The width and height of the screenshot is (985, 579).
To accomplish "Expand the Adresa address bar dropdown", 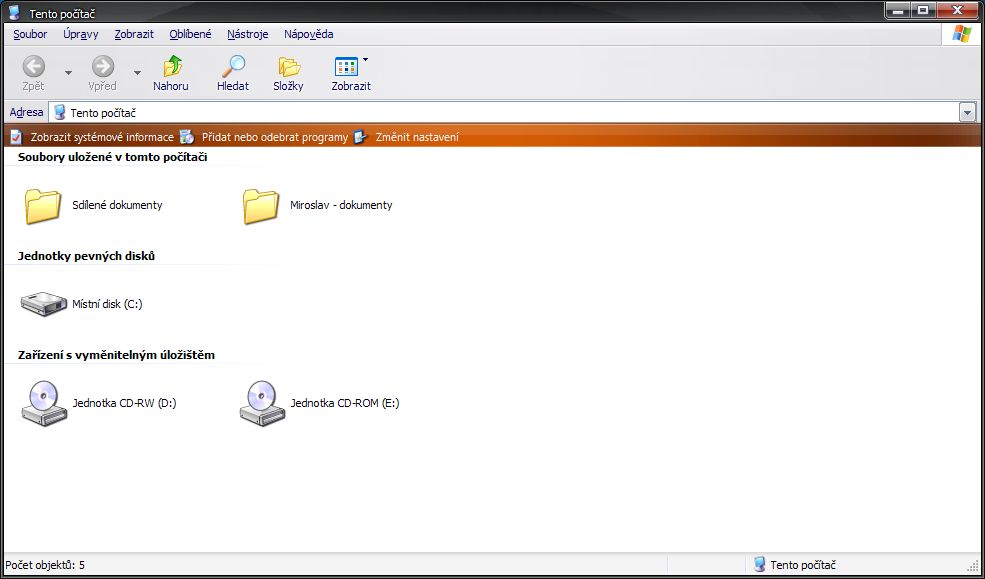I will point(967,113).
